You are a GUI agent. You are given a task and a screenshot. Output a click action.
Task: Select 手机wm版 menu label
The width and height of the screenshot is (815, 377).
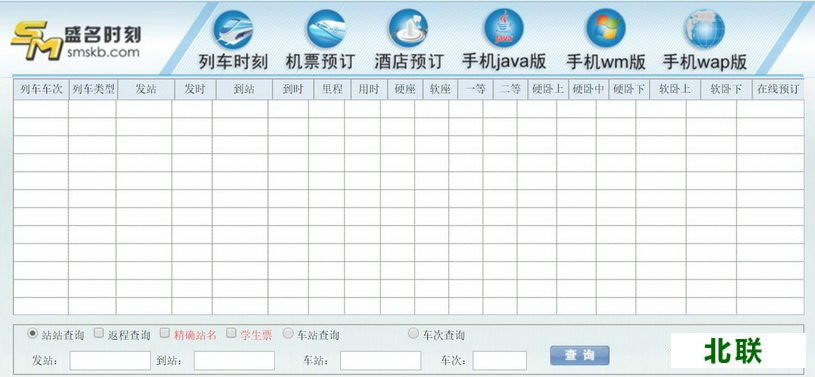point(606,62)
